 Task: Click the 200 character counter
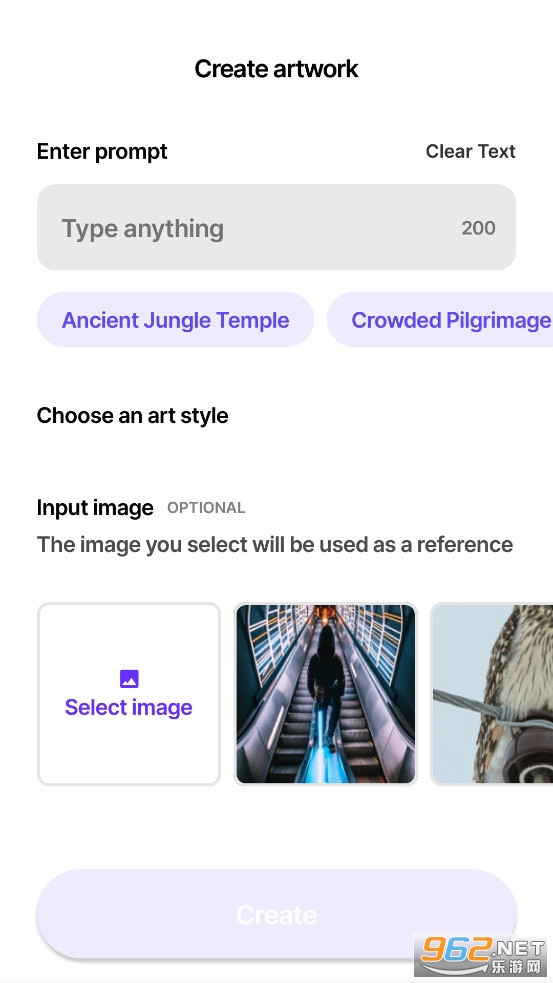point(478,228)
